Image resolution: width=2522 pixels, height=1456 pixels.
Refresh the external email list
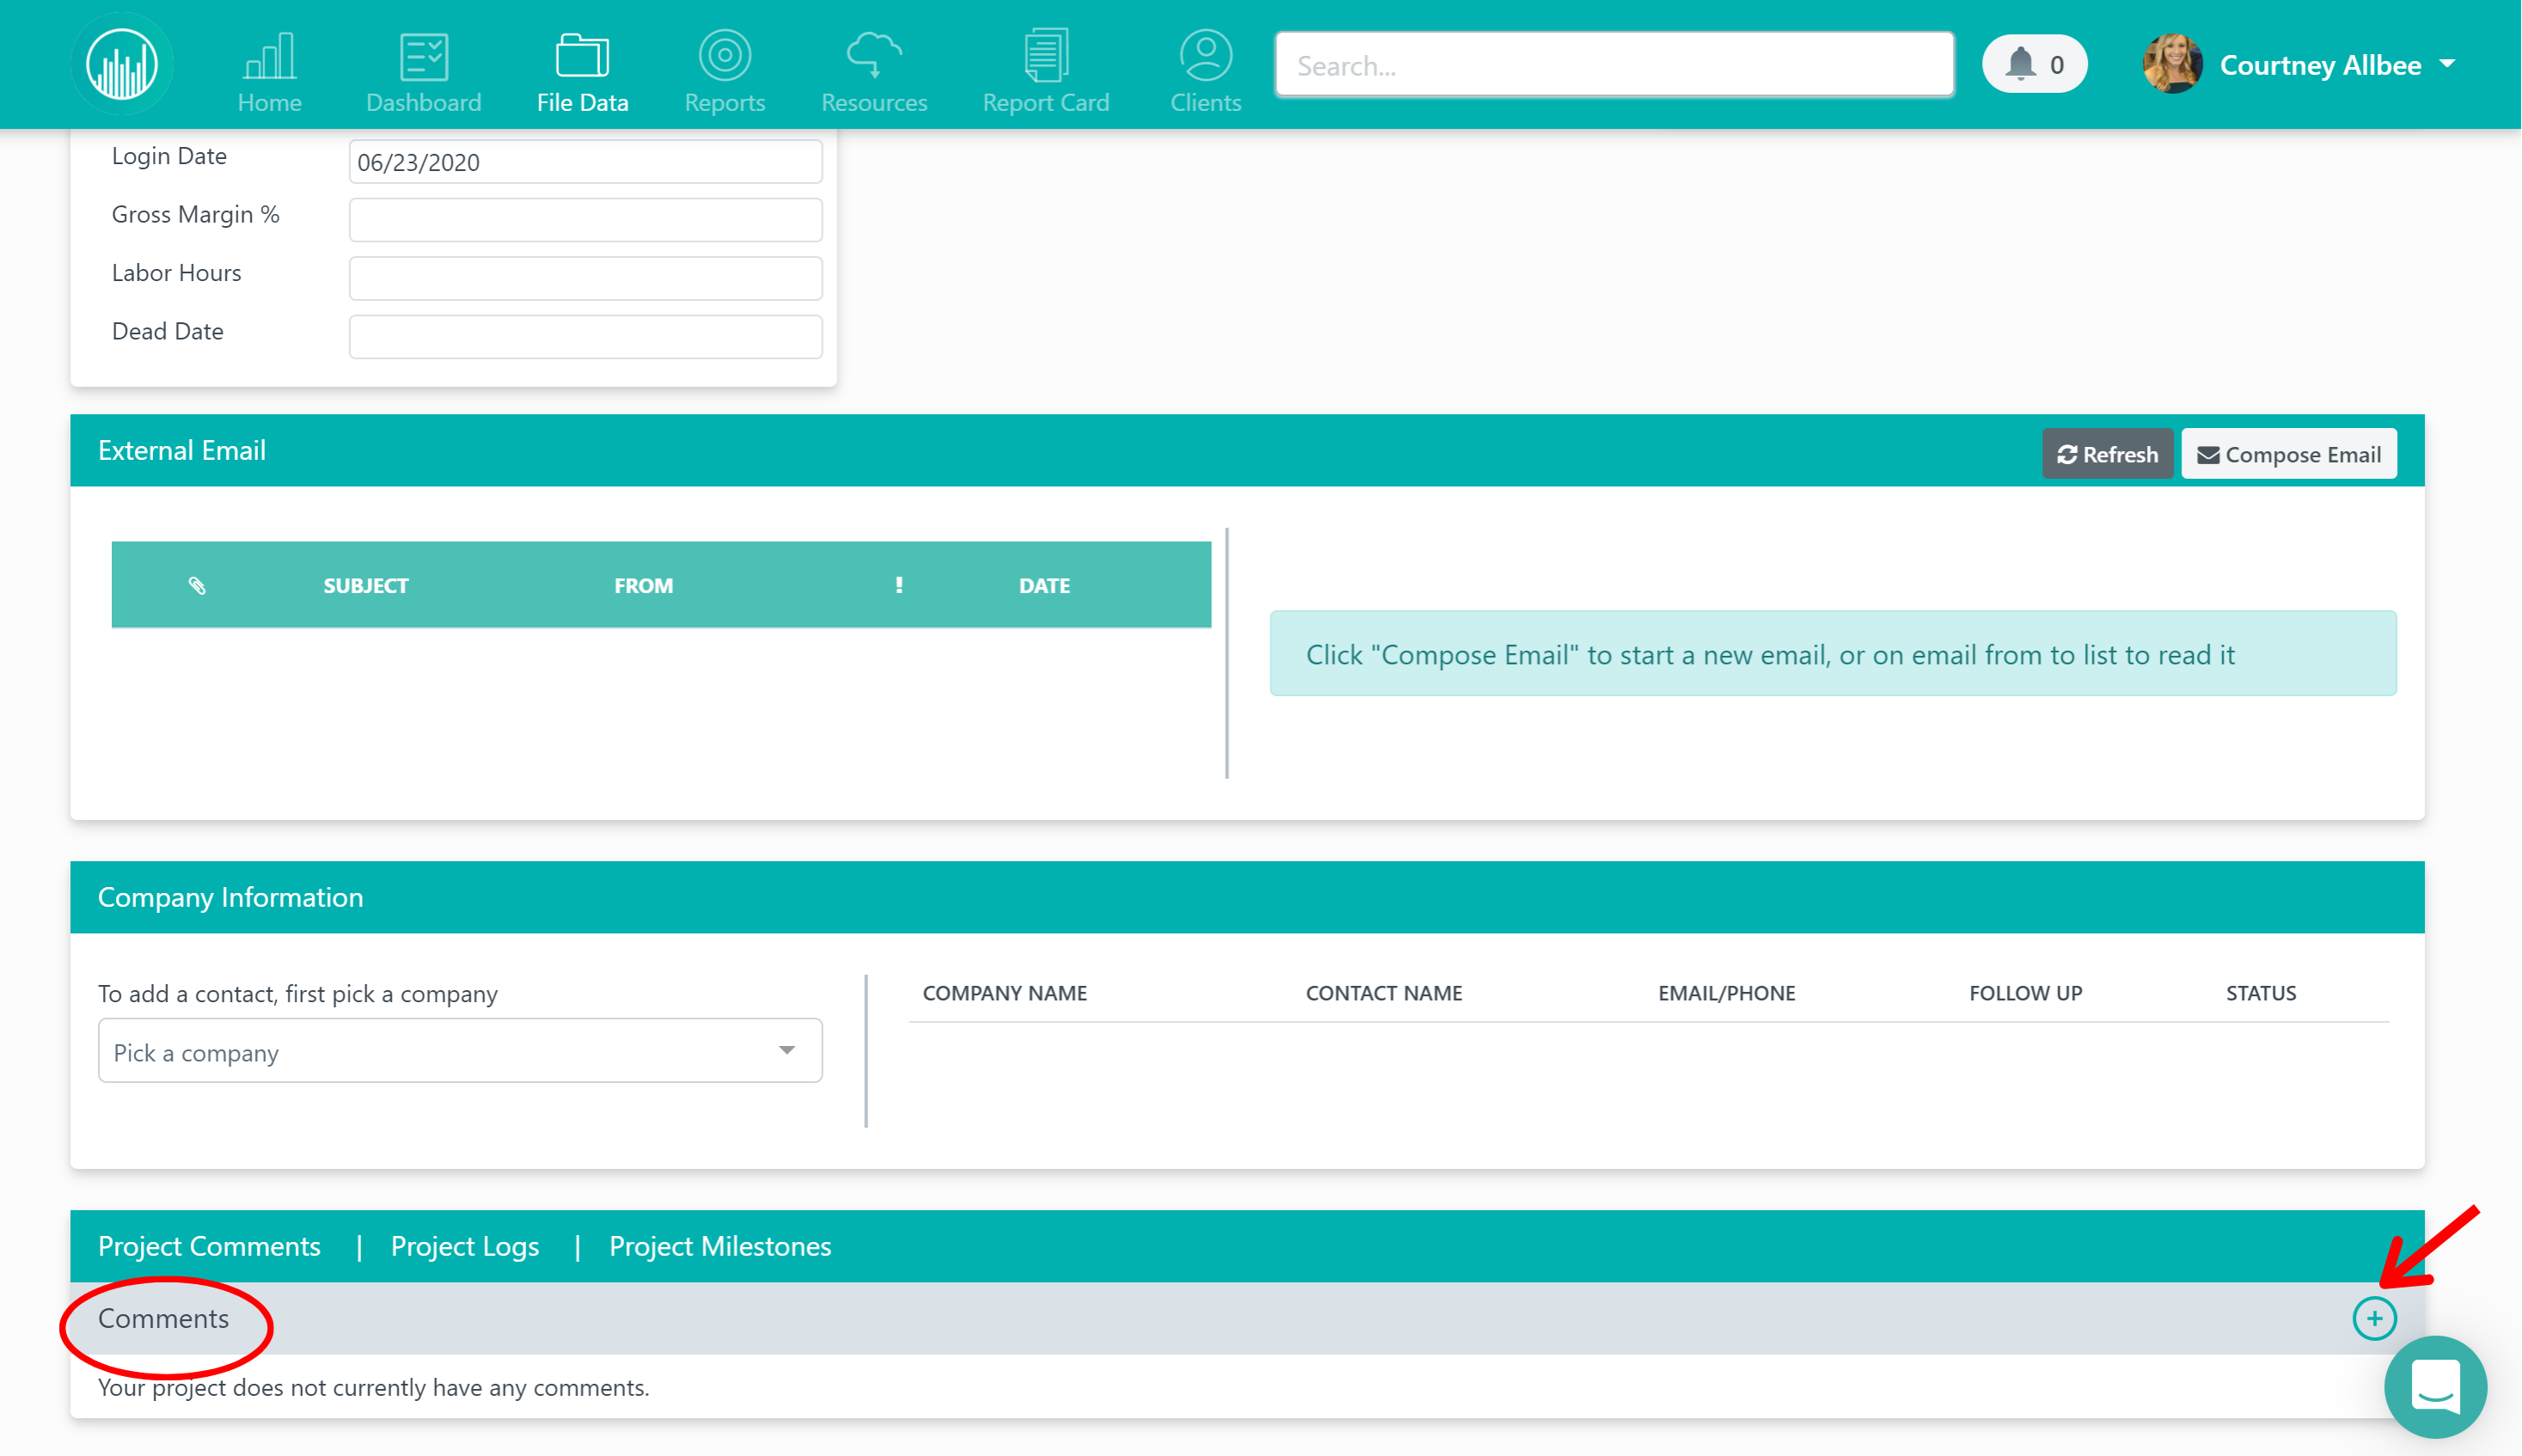[2106, 454]
